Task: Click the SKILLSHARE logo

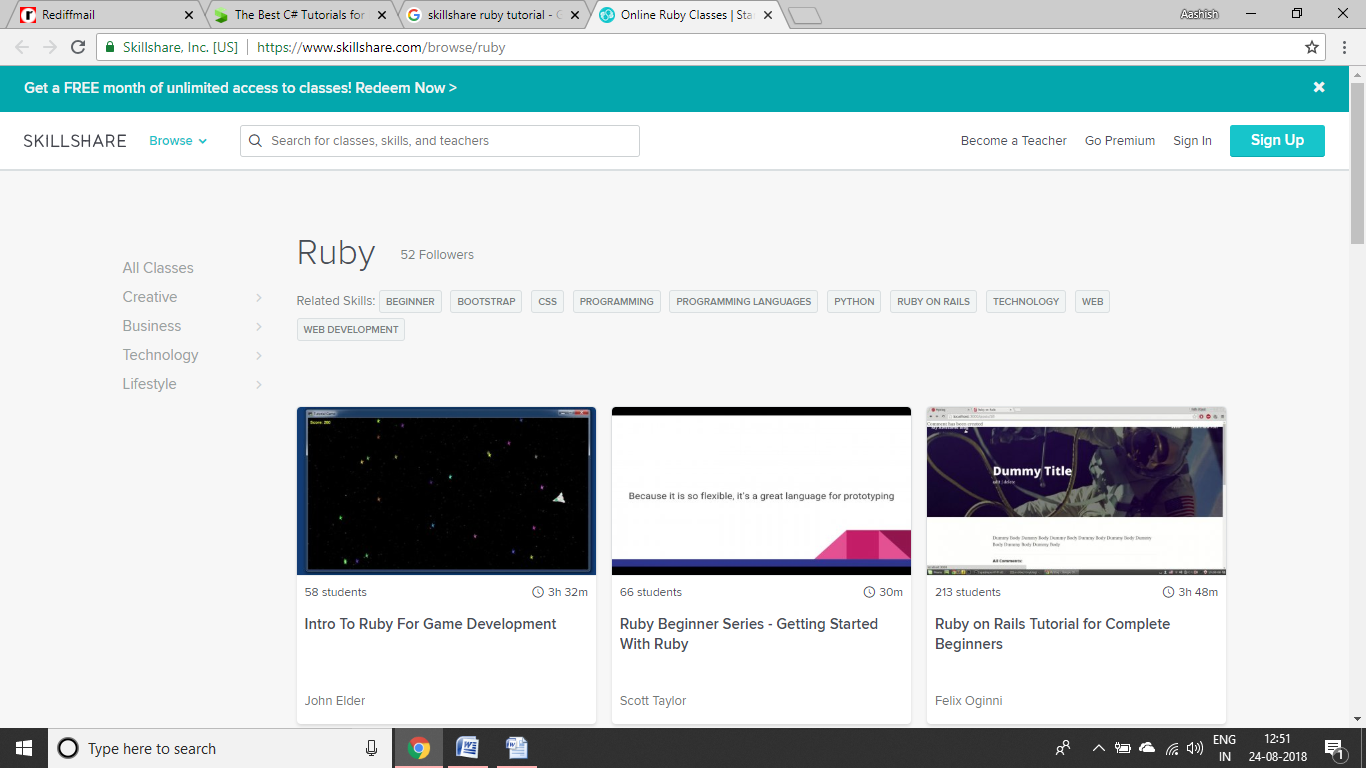Action: 75,141
